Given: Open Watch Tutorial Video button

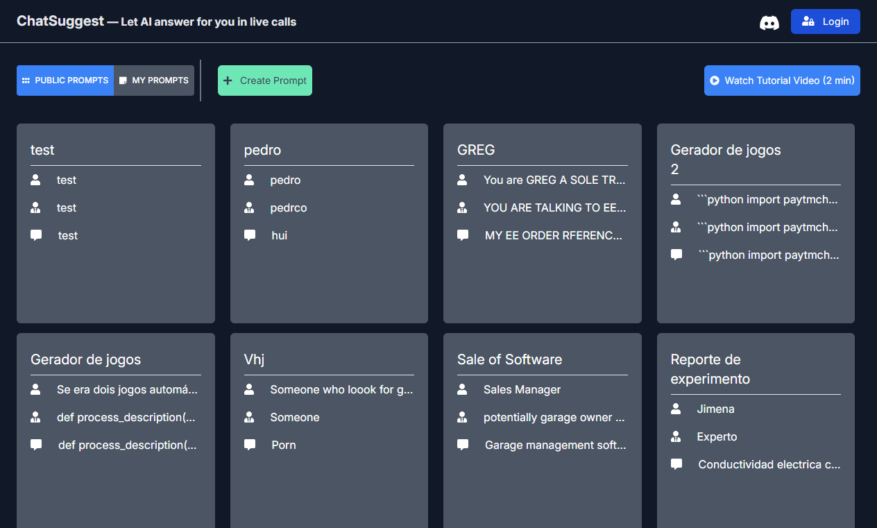Looking at the screenshot, I should 782,81.
